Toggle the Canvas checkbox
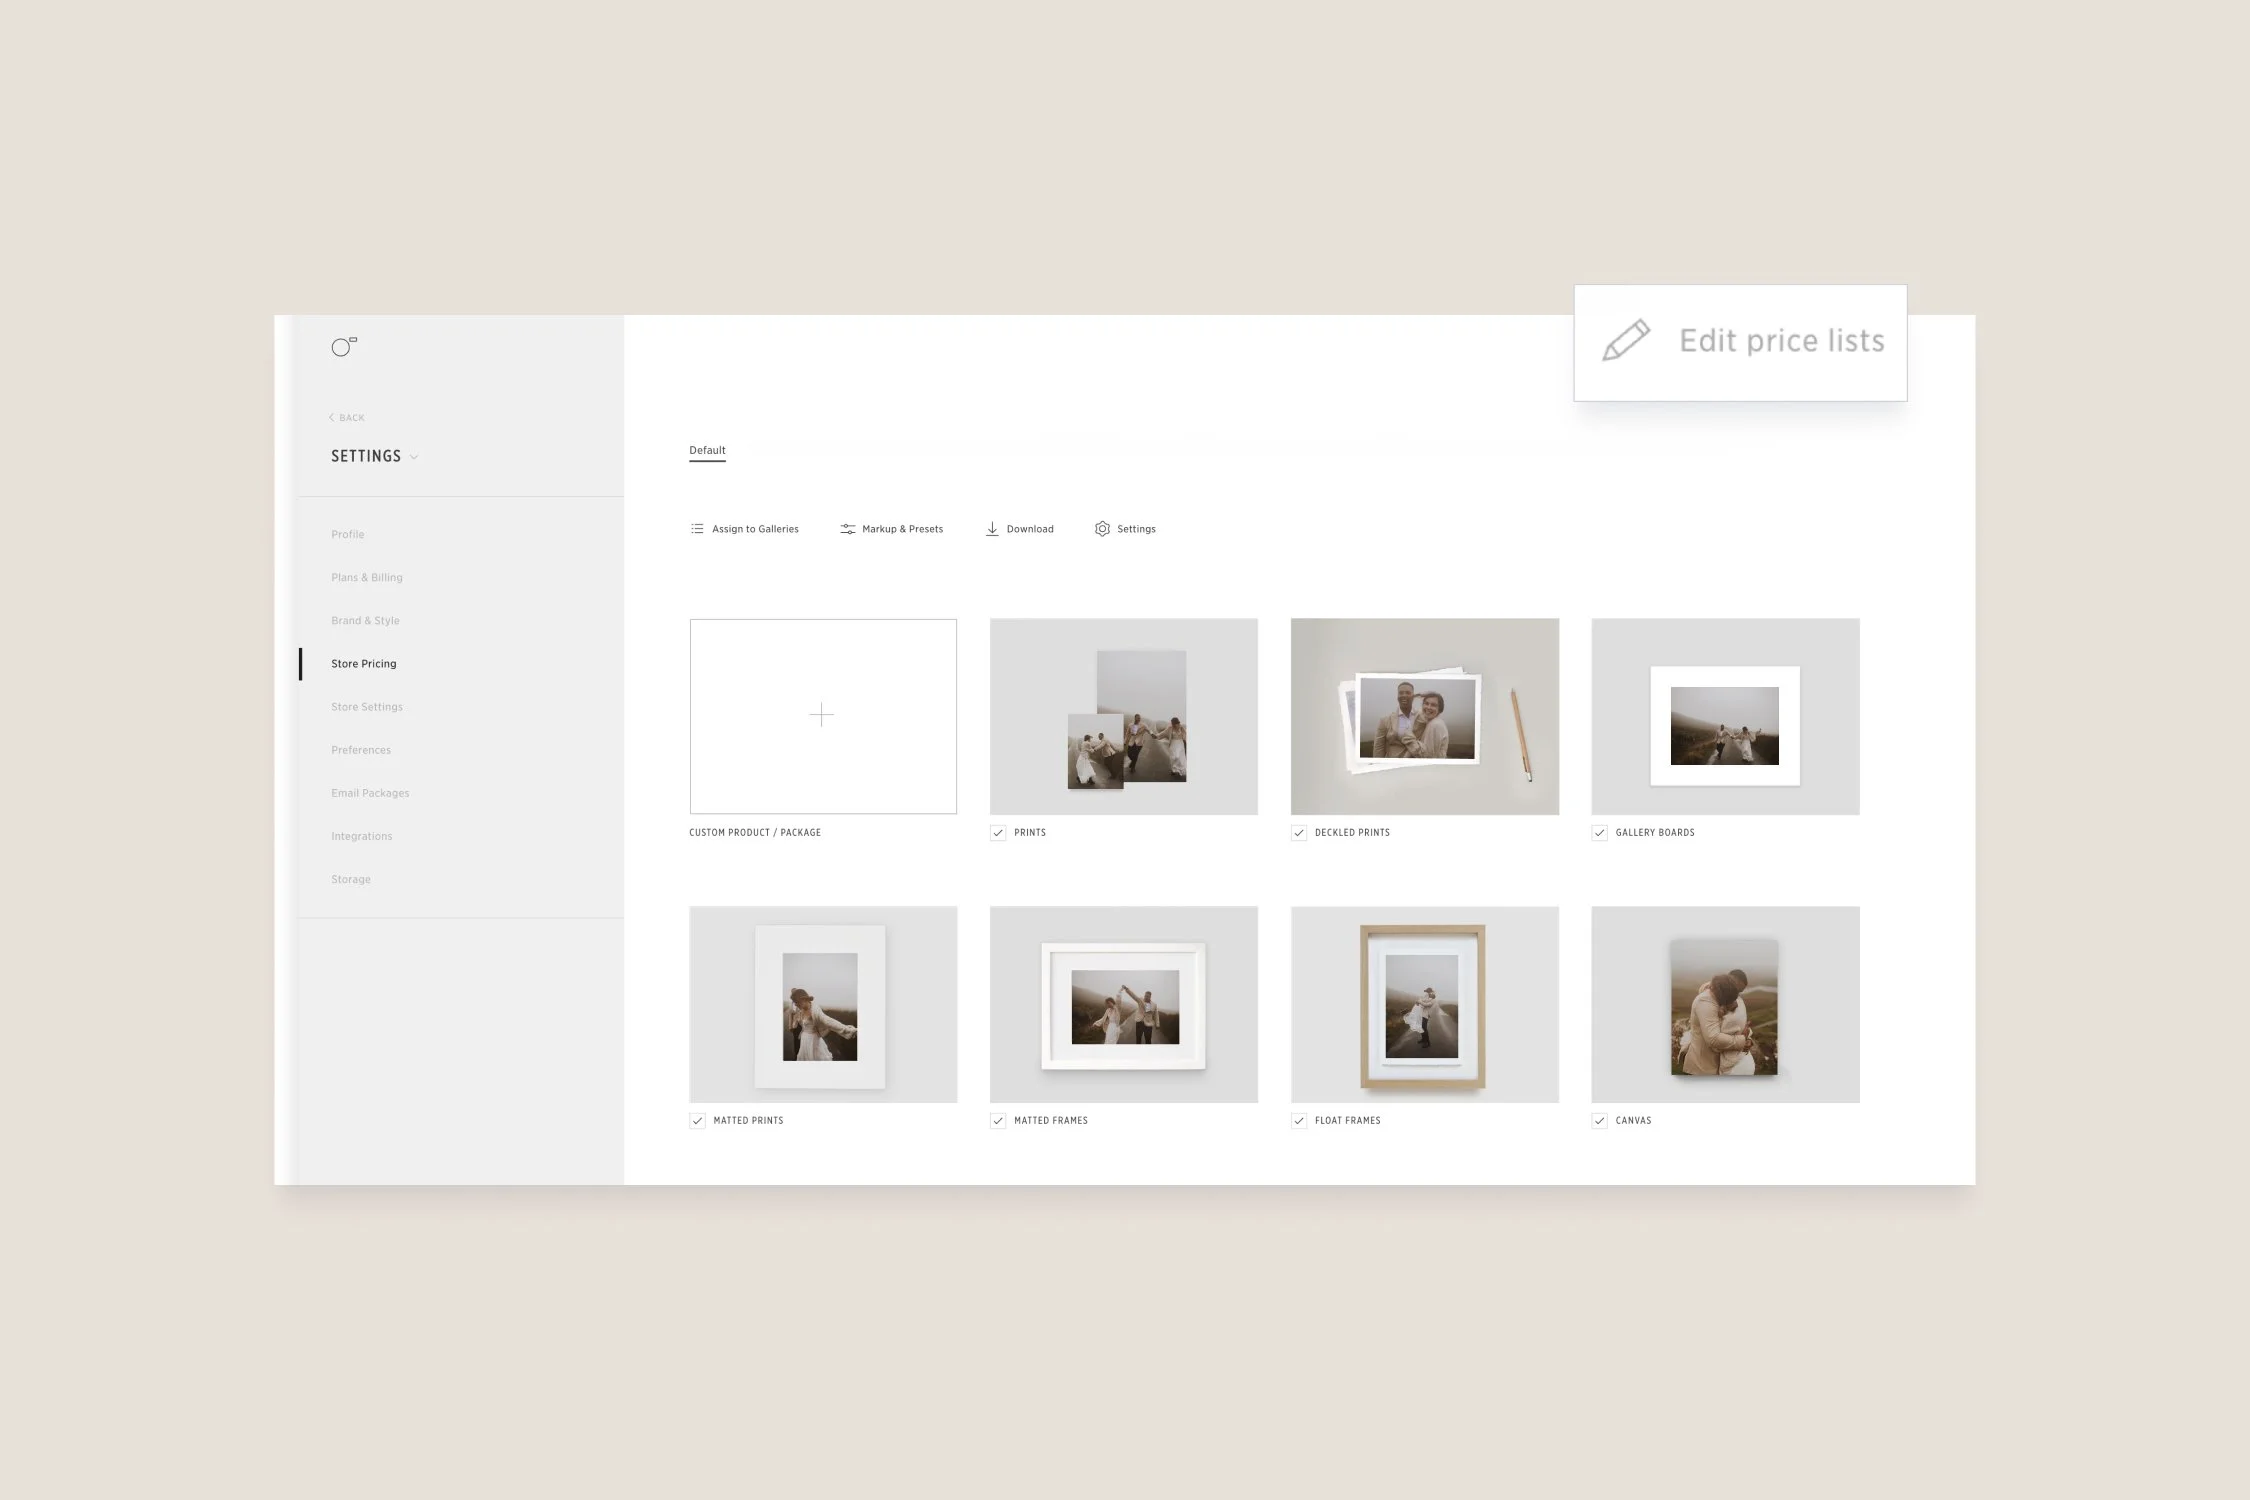This screenshot has width=2250, height=1500. [x=1599, y=1120]
